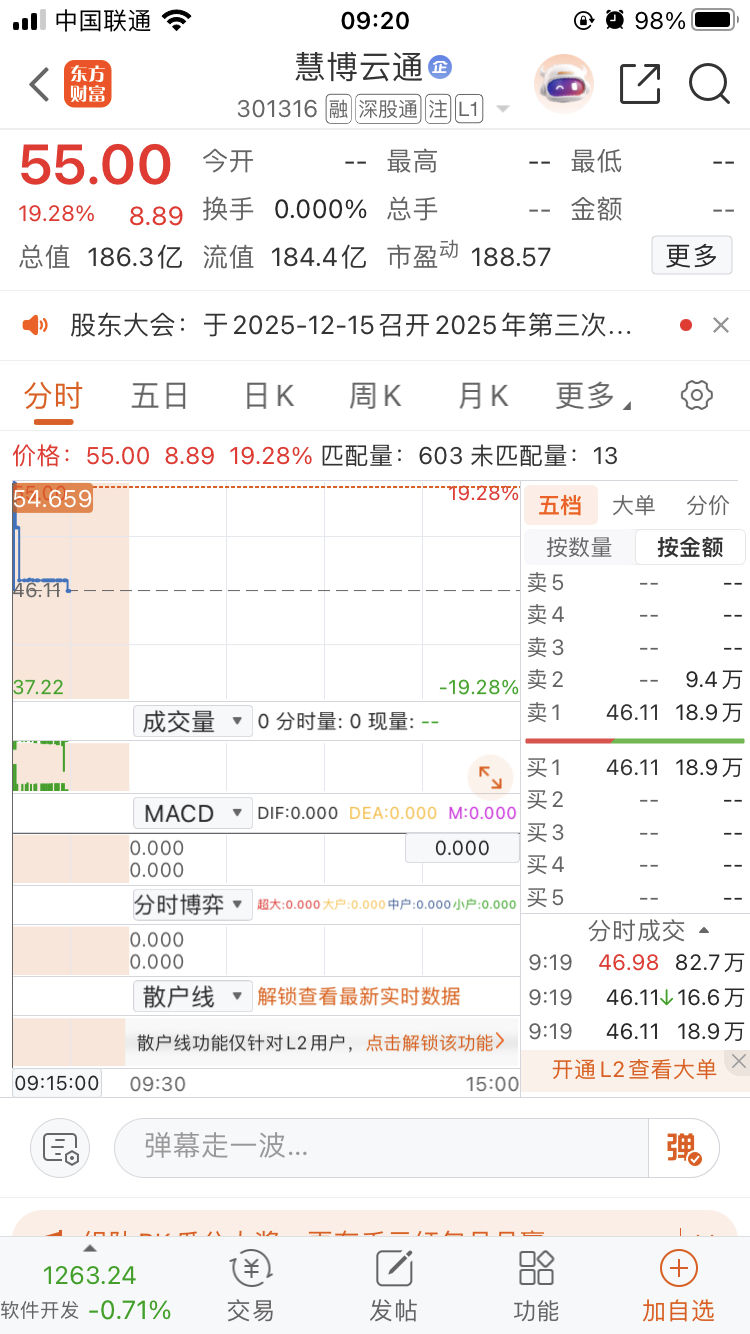Switch to the 分价 tab
Screen dimensions: 750x1334
[709, 505]
